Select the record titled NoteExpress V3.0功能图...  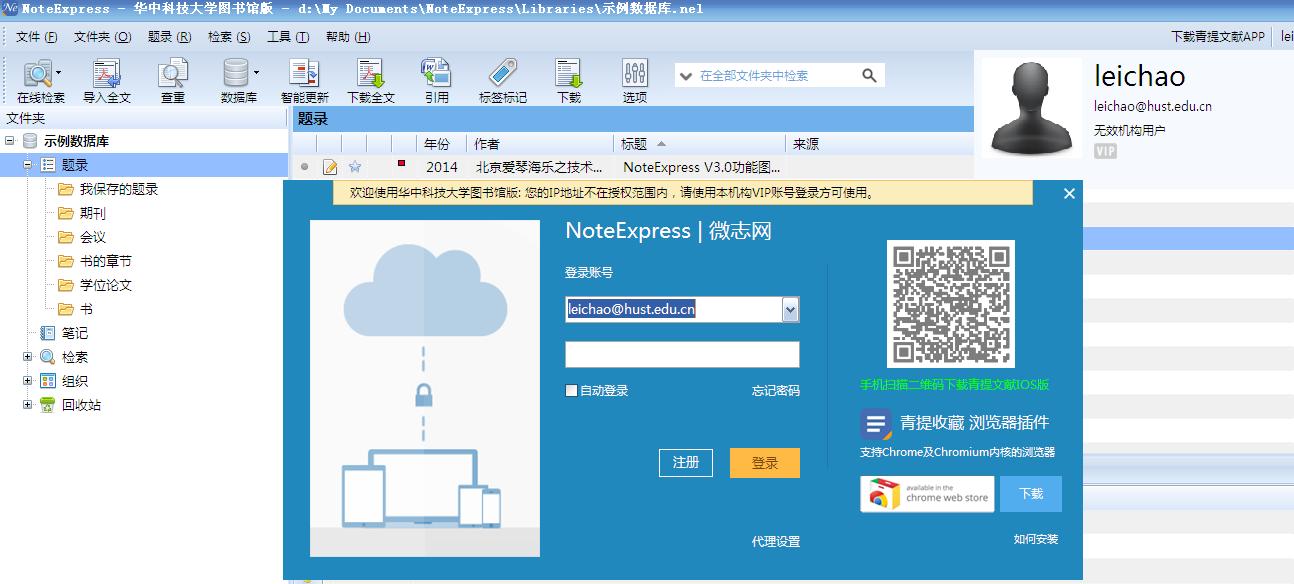[702, 167]
